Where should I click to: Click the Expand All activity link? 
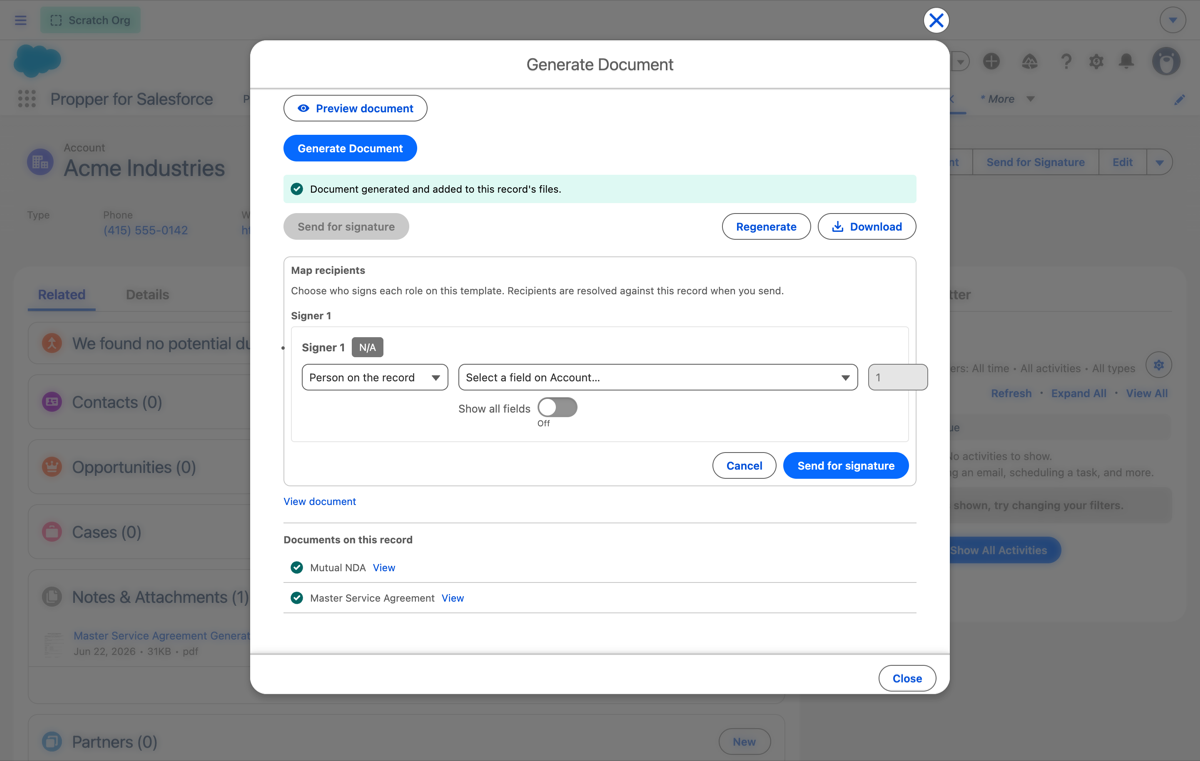pyautogui.click(x=1078, y=393)
